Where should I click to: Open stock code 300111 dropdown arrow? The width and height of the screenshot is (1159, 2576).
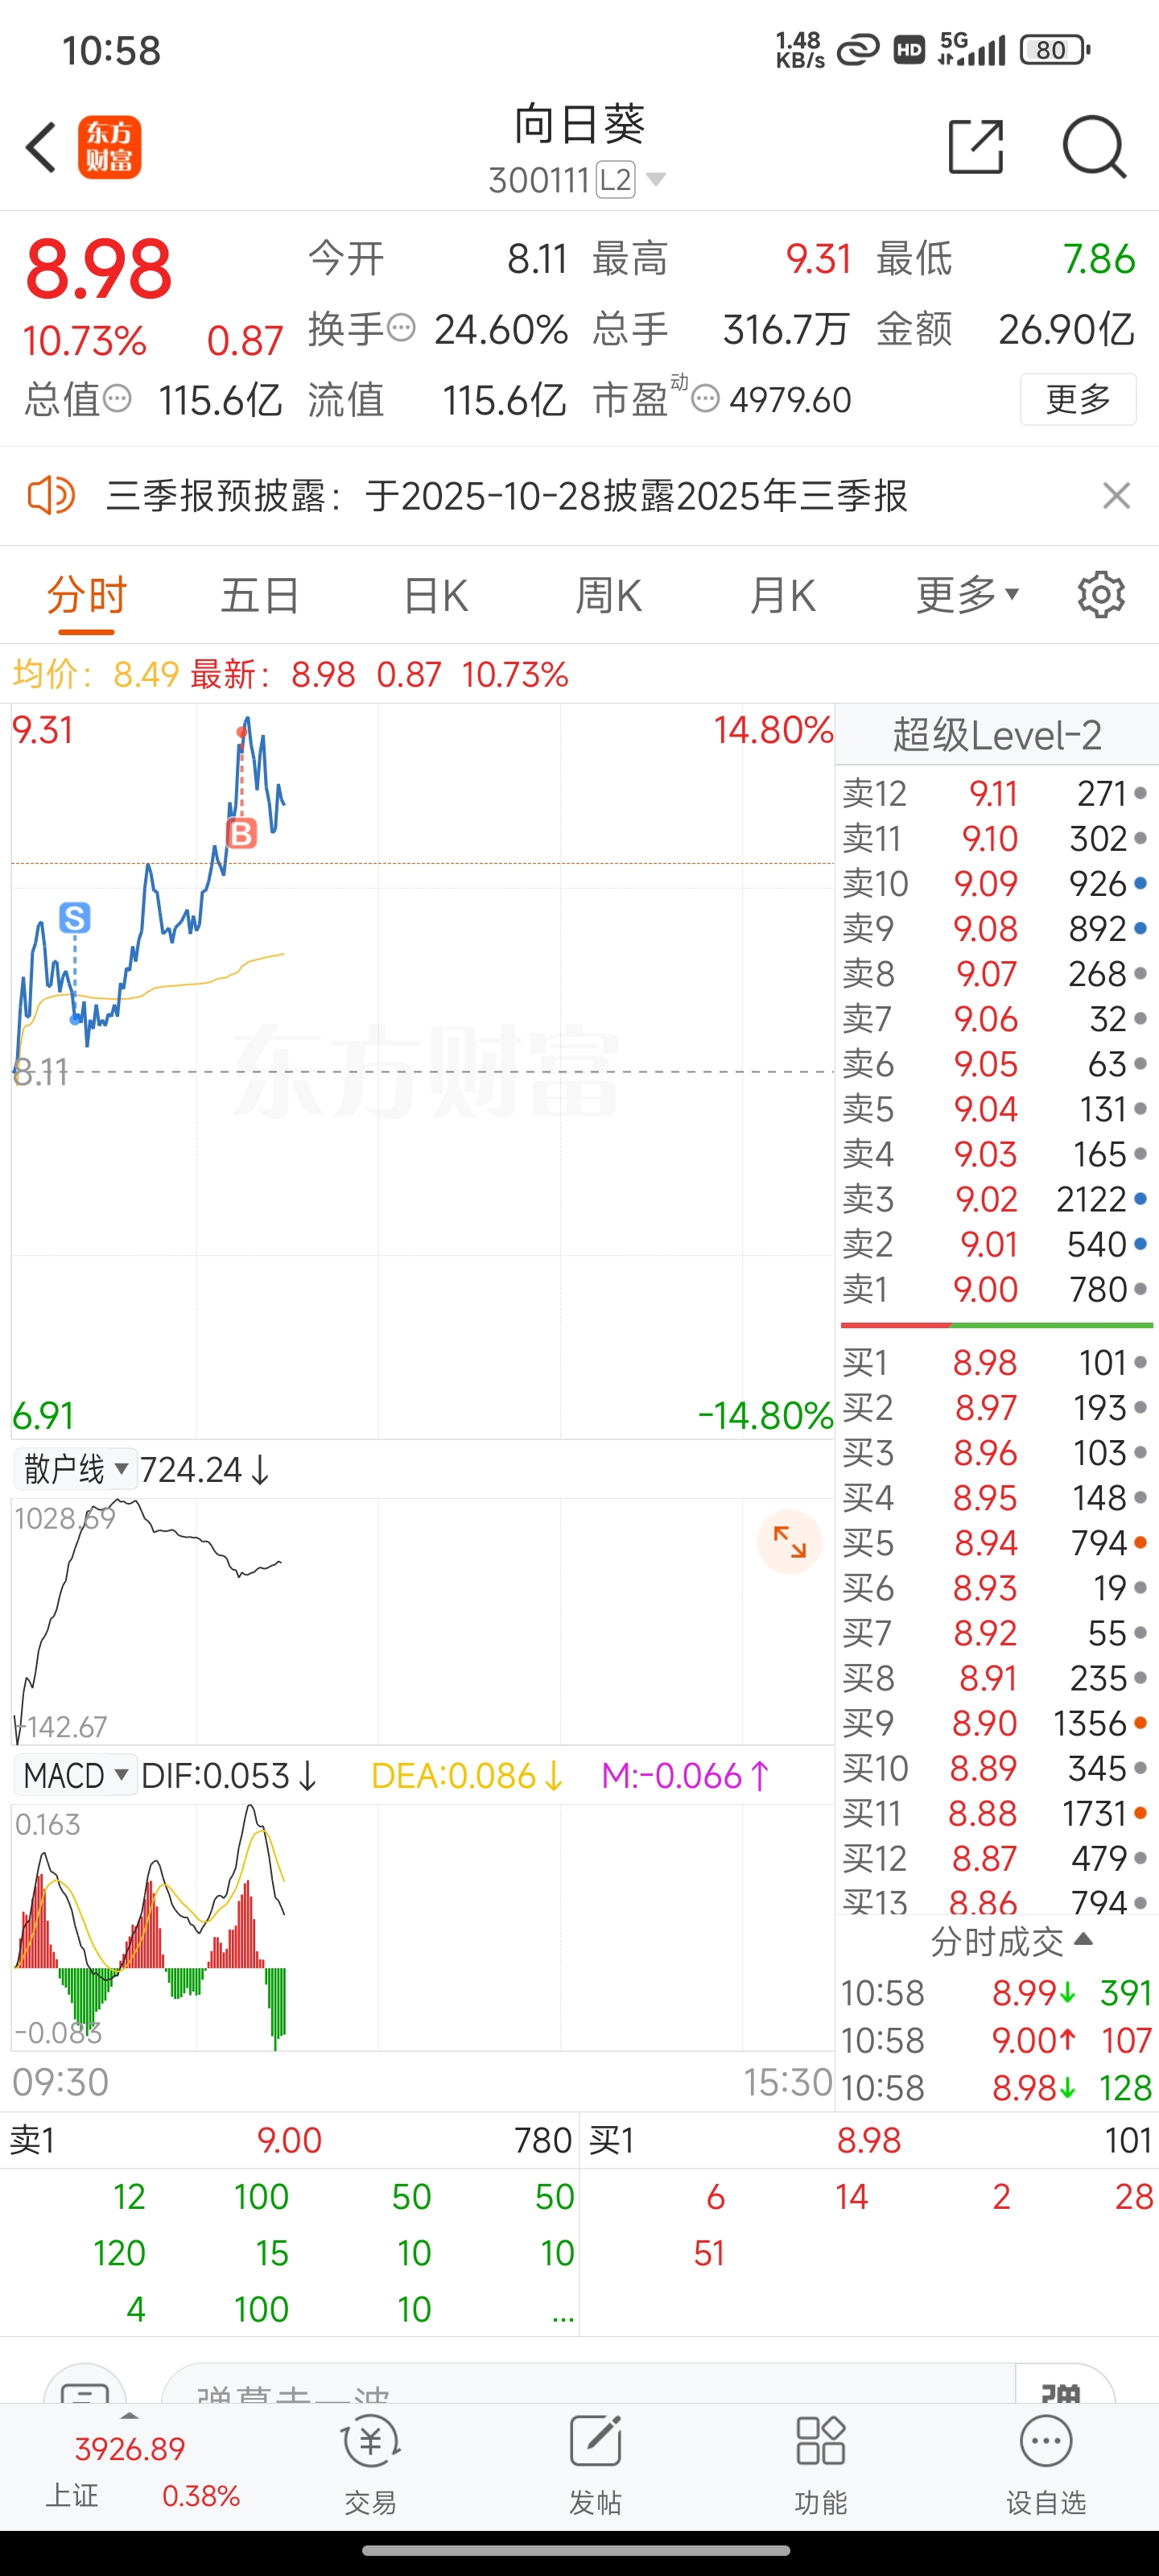[656, 180]
